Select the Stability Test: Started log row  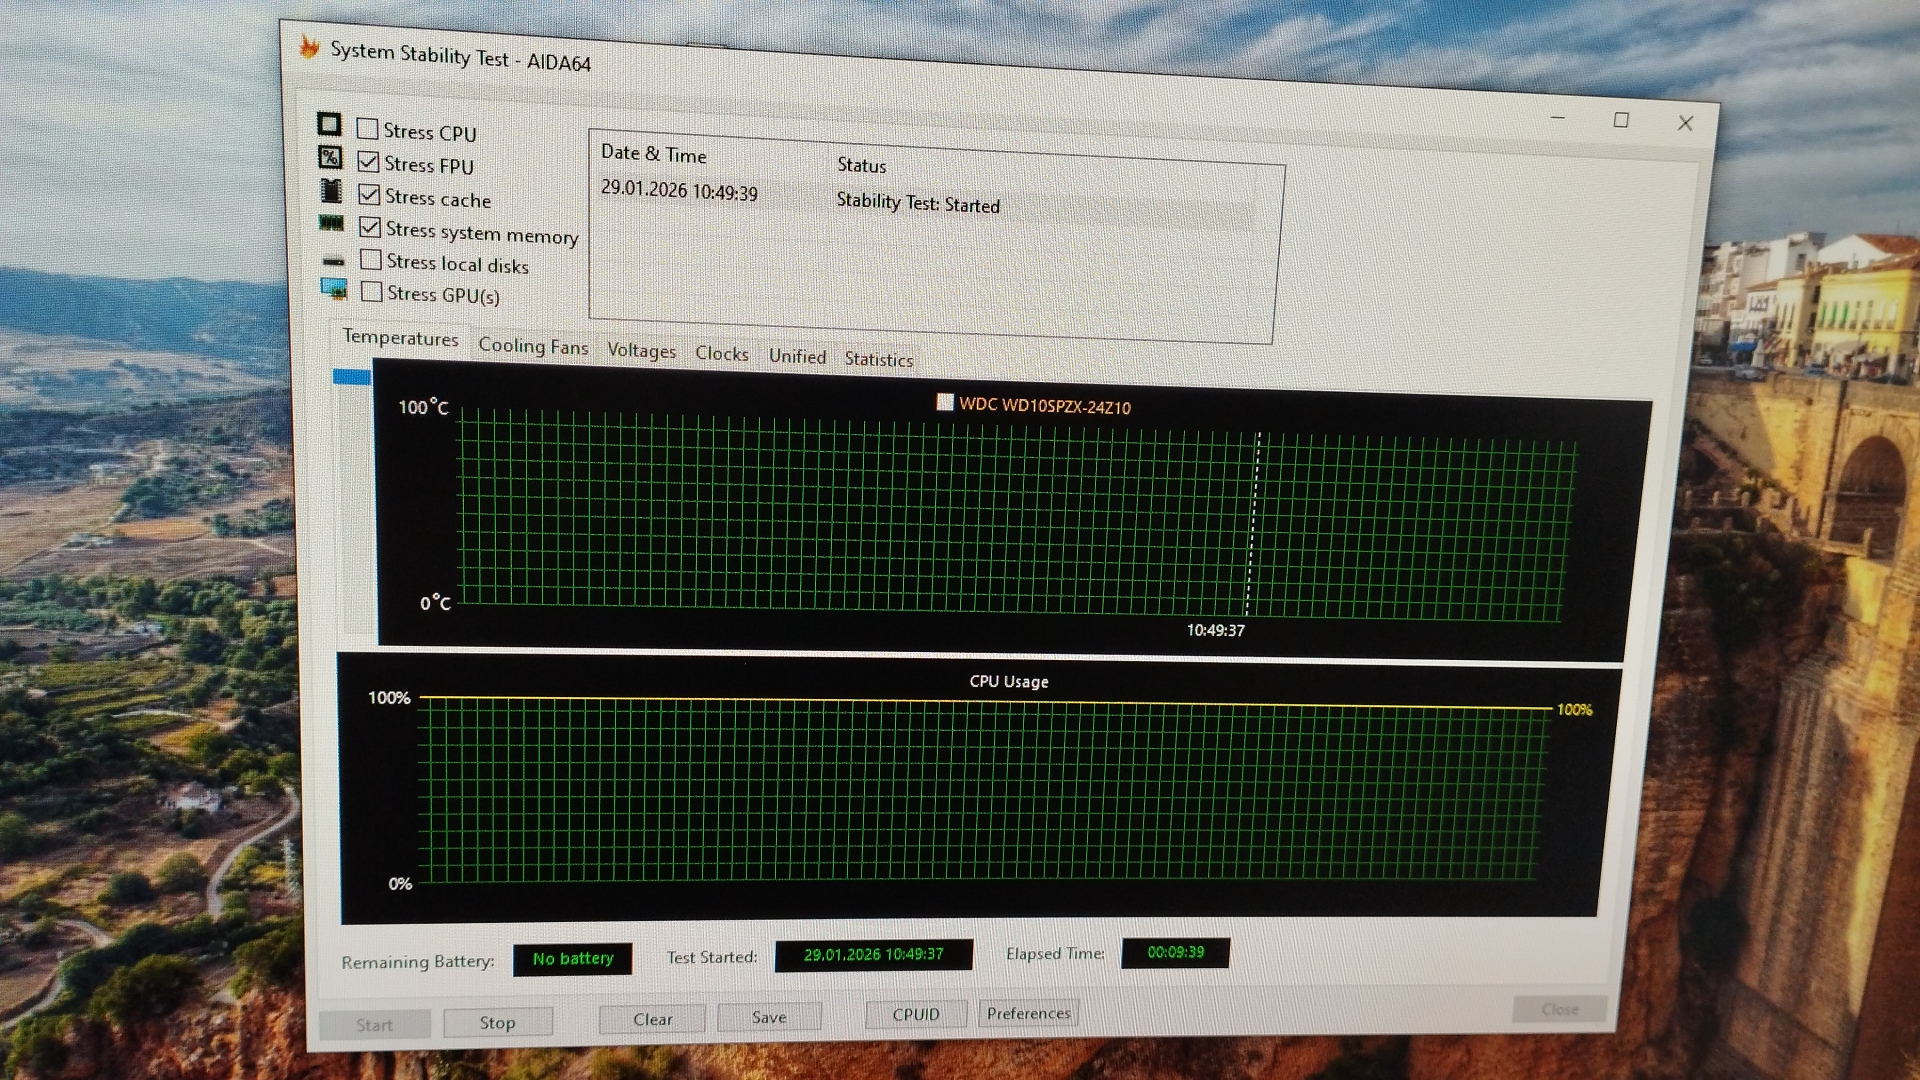(917, 203)
